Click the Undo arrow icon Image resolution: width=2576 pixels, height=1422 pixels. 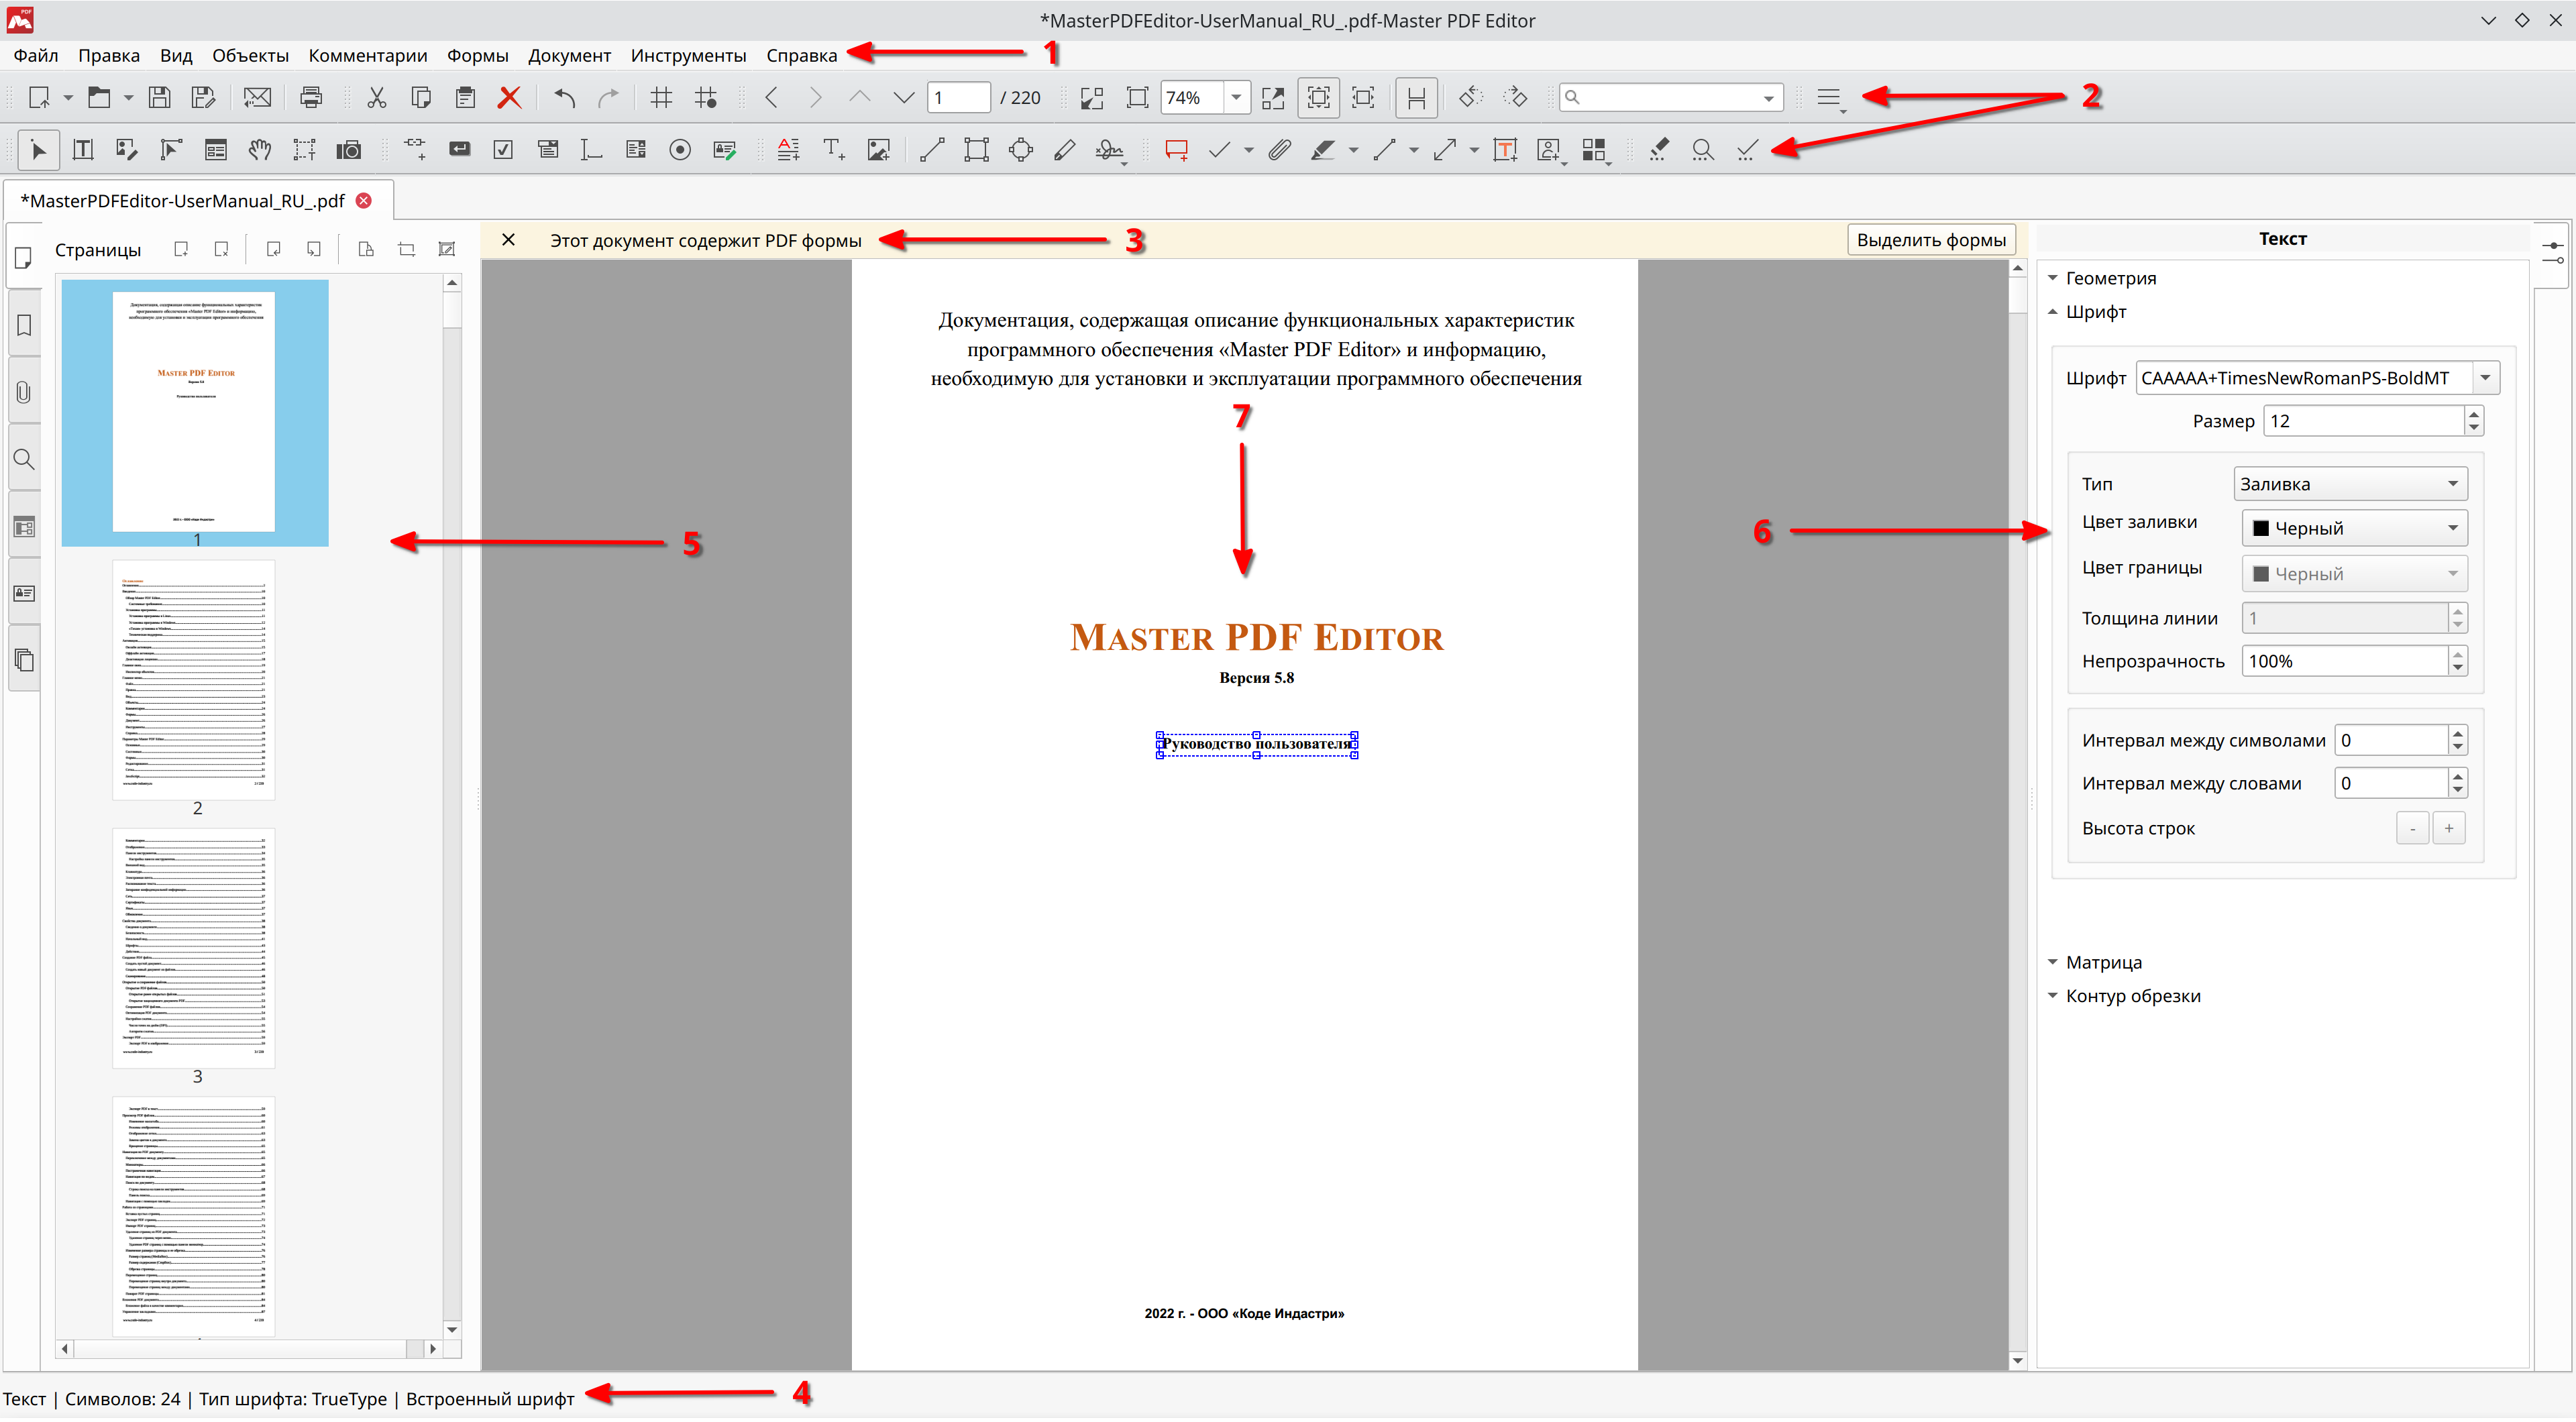565,98
